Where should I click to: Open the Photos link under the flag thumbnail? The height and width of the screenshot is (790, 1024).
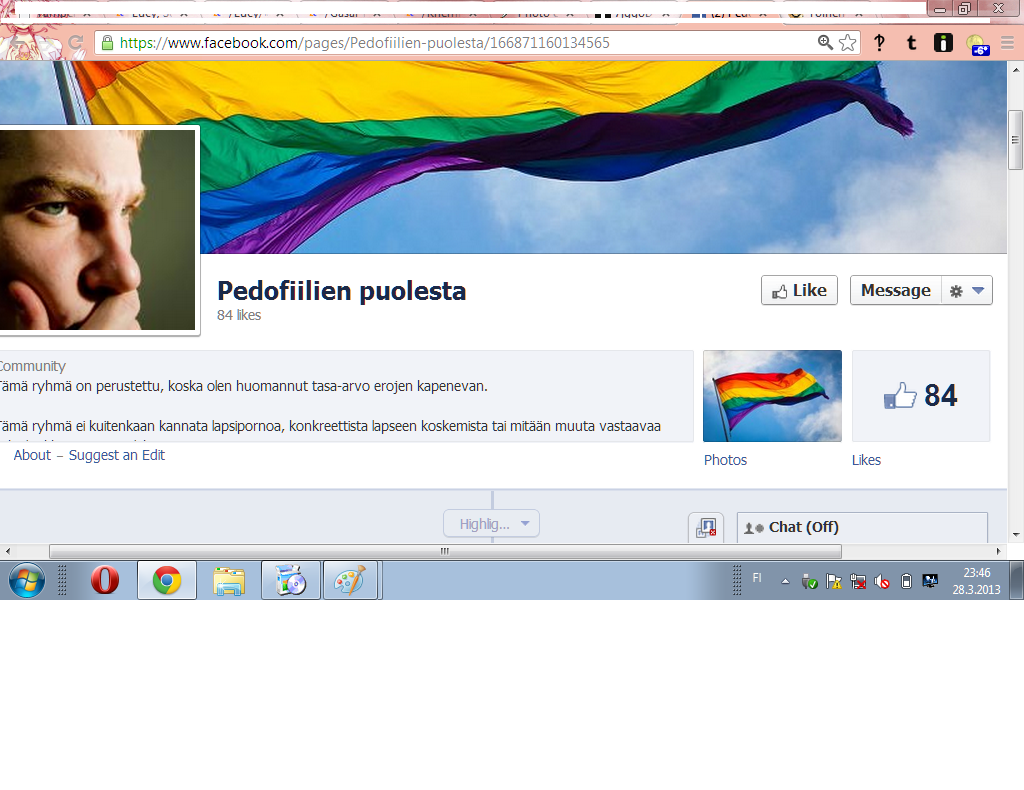(725, 460)
